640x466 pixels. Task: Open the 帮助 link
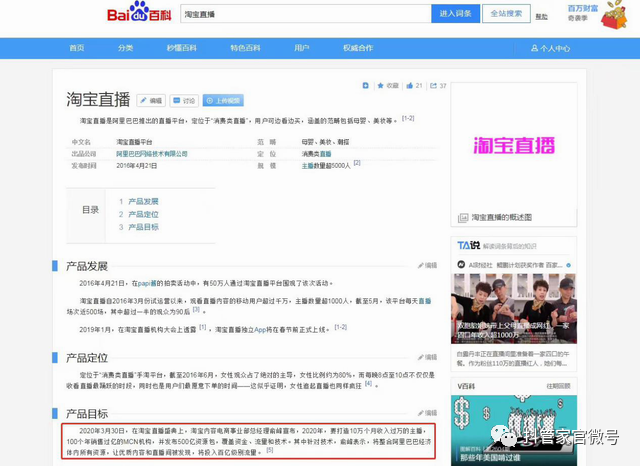[x=542, y=17]
